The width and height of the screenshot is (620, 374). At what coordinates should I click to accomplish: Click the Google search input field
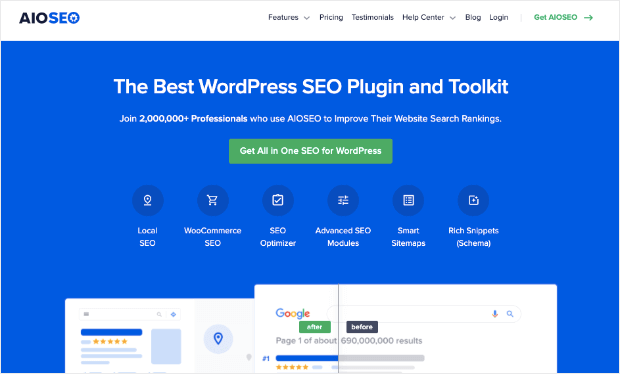tap(424, 314)
